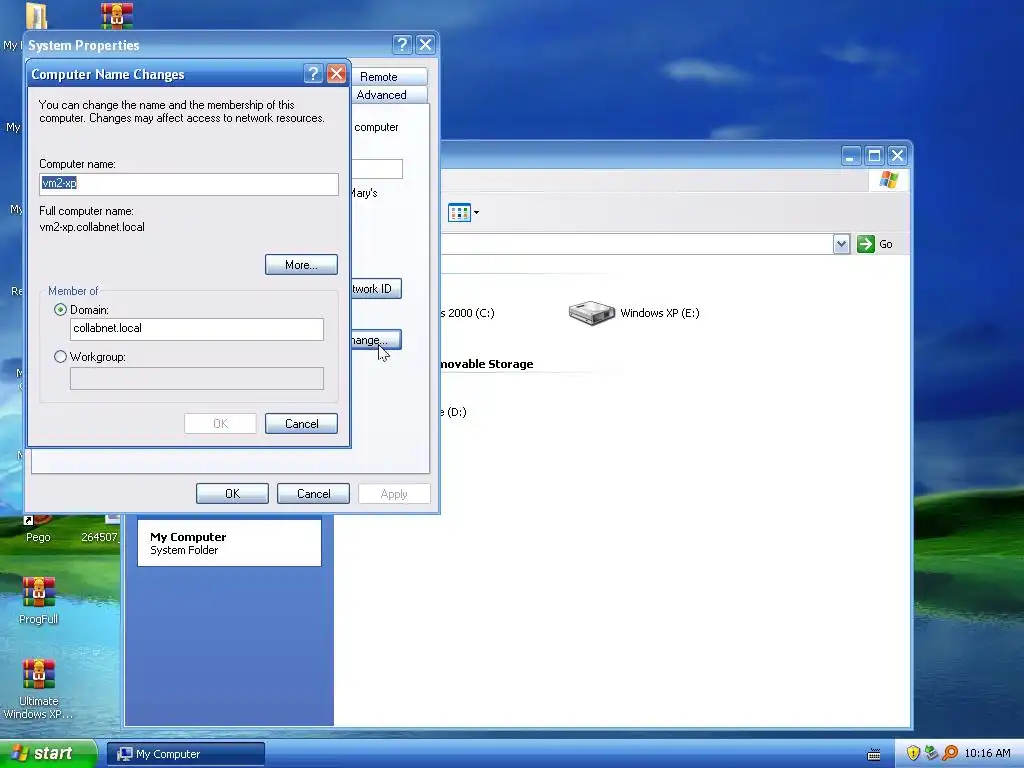Click the folder icon at top-left of desktop

(x=37, y=15)
